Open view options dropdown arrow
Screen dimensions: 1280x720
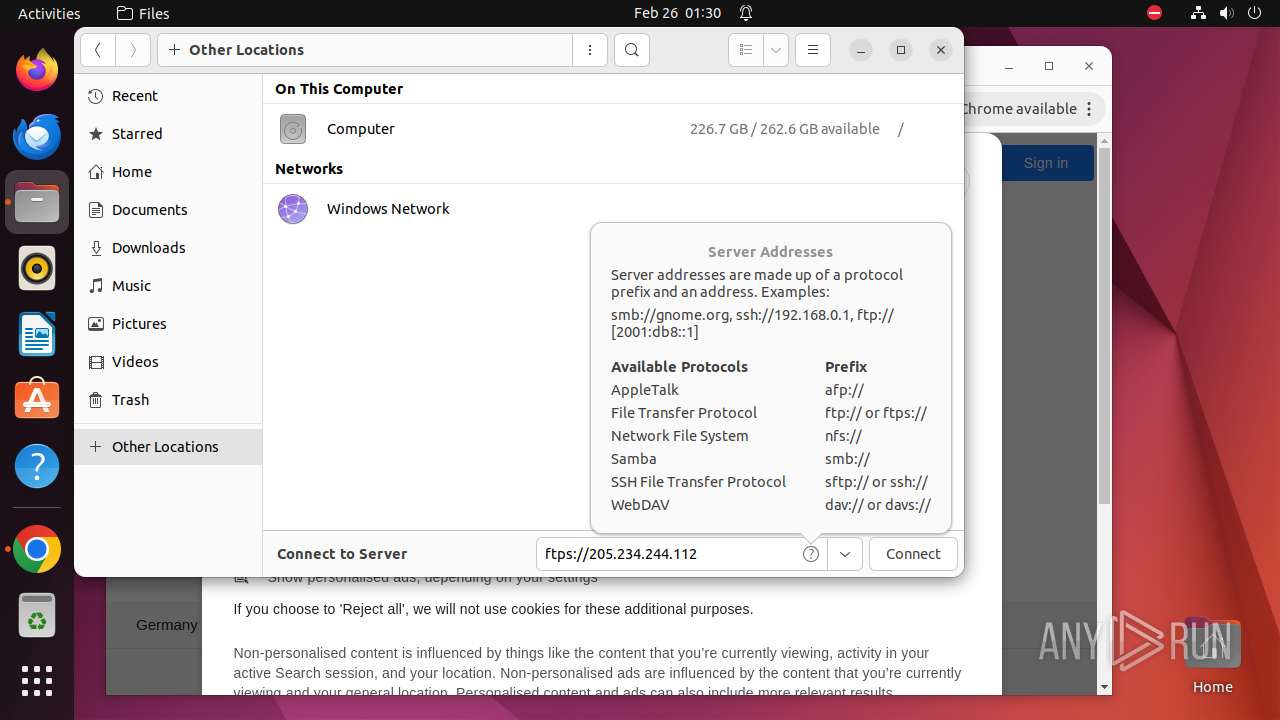click(x=776, y=50)
